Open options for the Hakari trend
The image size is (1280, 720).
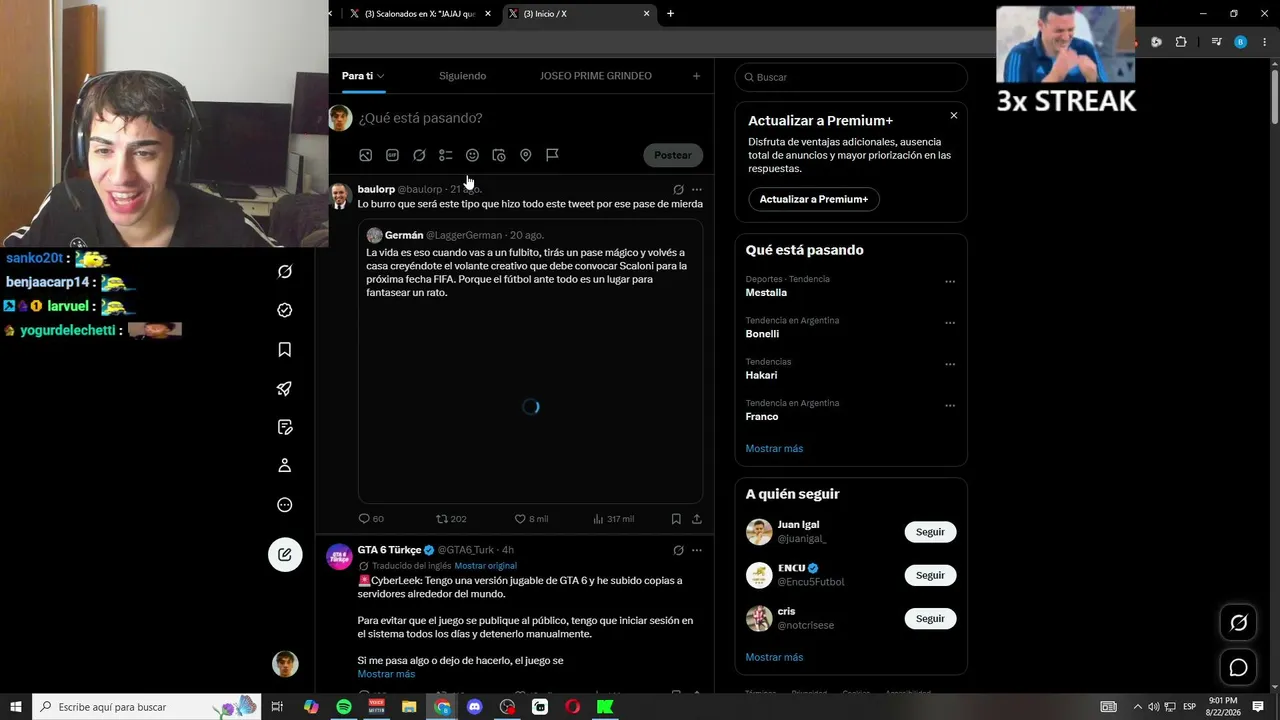click(950, 365)
